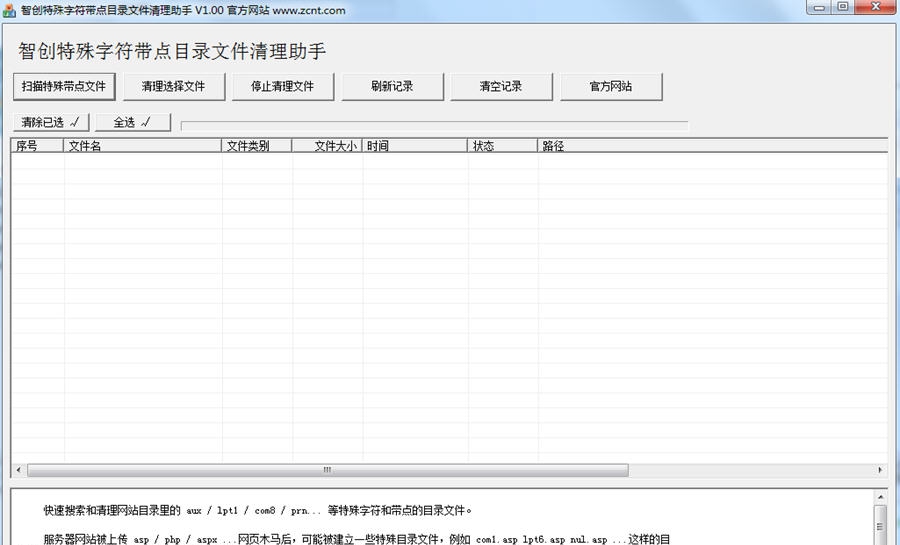Sort by the 序号 column header
This screenshot has width=900, height=545.
click(x=37, y=146)
